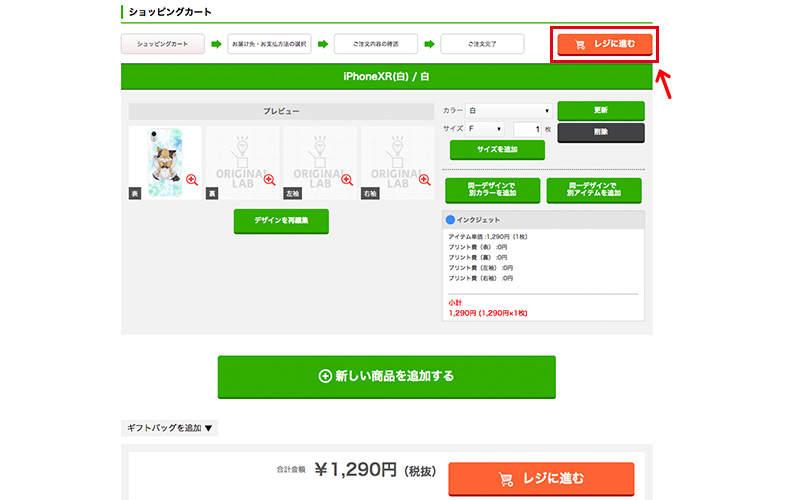
Task: Click the bottom レジに進む checkout button
Action: (541, 479)
